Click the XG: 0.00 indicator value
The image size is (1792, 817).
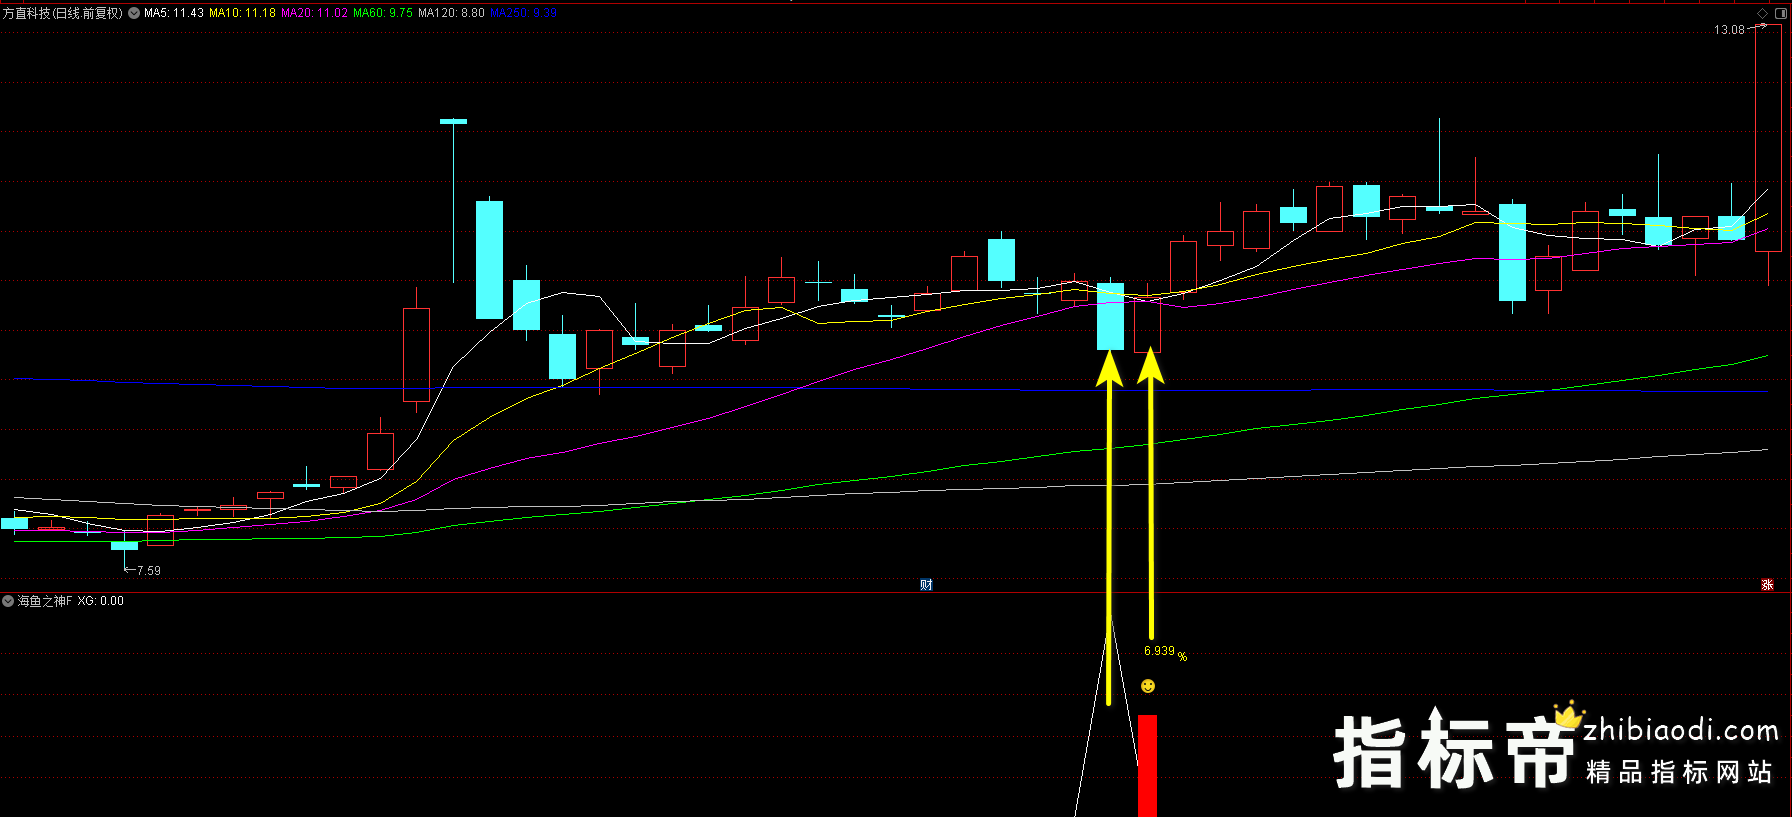pos(101,601)
